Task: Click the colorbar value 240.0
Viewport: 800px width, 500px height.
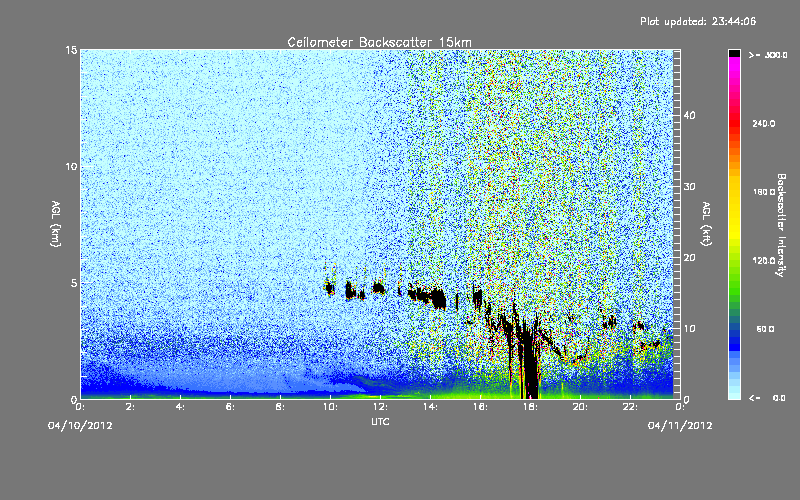Action: click(x=764, y=123)
